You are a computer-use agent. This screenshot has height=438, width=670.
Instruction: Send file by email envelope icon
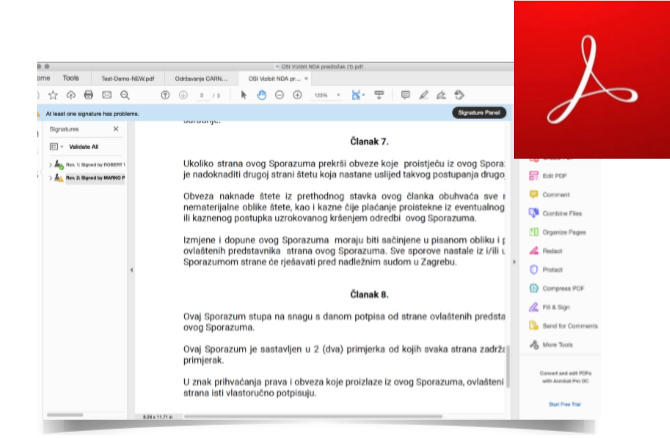pyautogui.click(x=107, y=95)
